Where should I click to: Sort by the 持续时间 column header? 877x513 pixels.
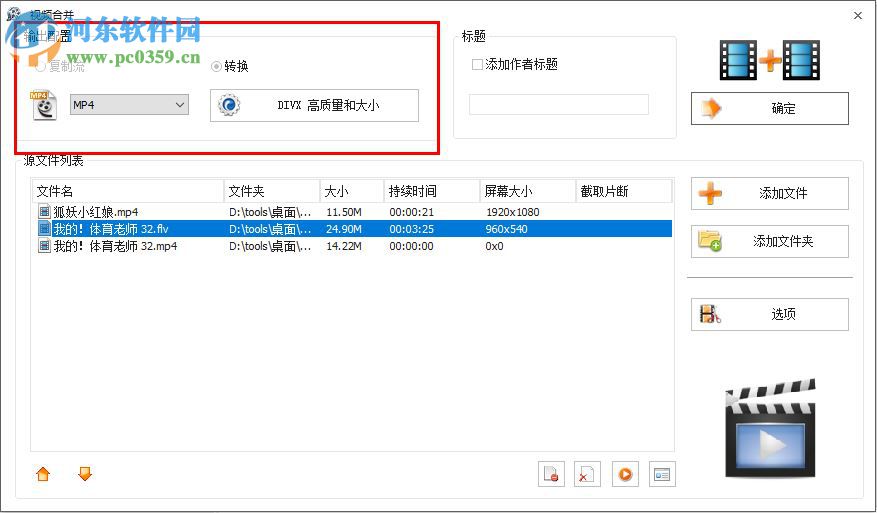point(432,191)
